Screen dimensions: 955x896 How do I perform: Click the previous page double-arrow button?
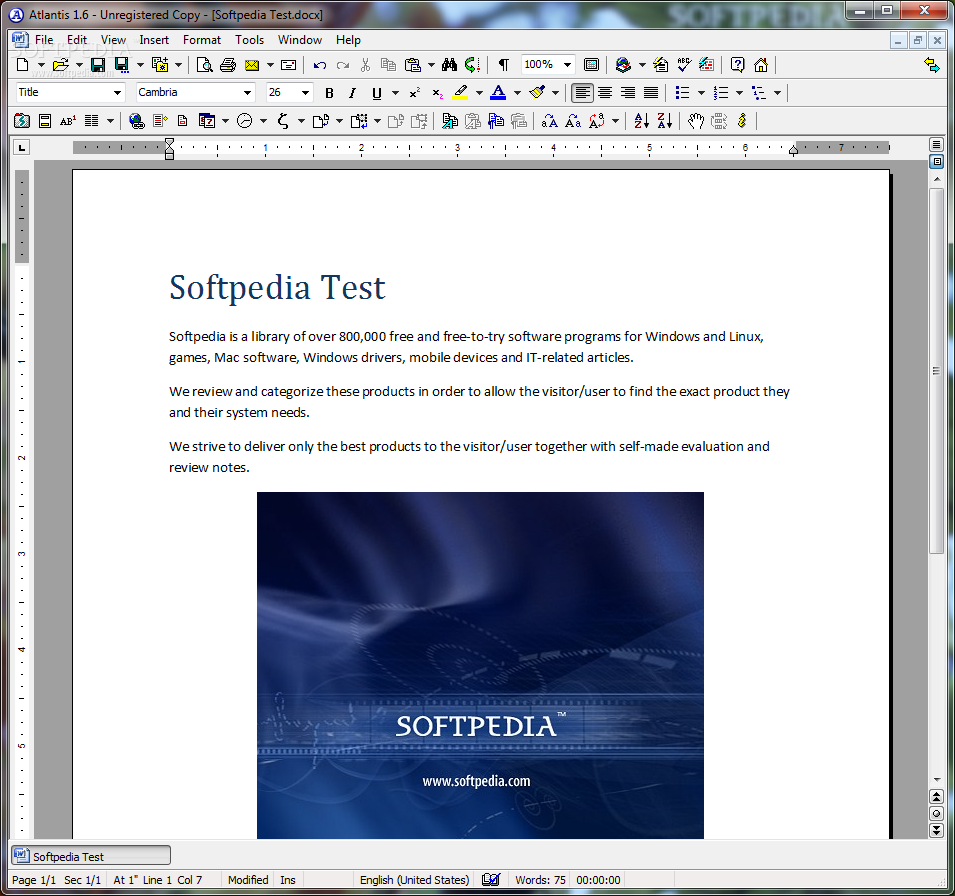pos(936,797)
